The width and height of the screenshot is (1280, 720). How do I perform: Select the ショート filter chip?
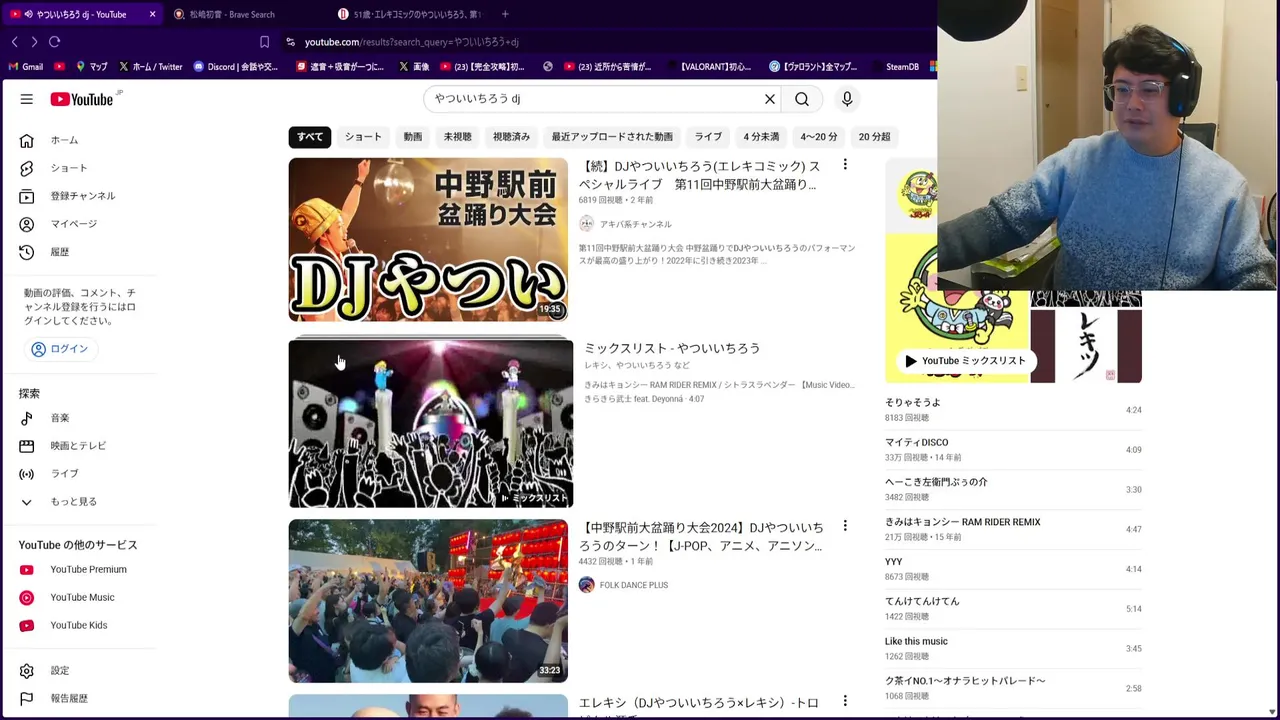point(363,137)
